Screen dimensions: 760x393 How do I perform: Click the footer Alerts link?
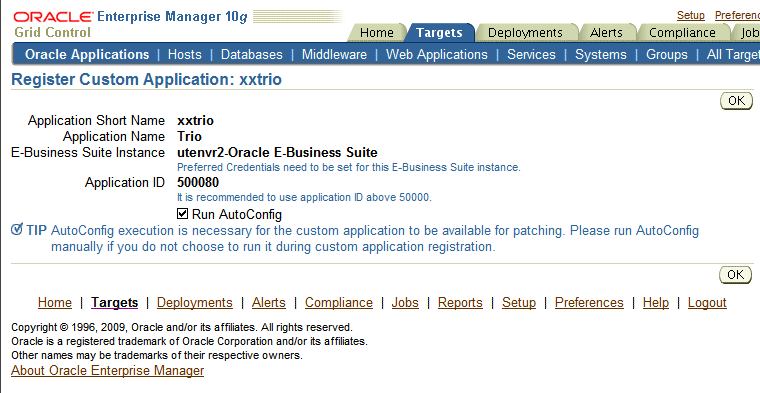(x=269, y=302)
